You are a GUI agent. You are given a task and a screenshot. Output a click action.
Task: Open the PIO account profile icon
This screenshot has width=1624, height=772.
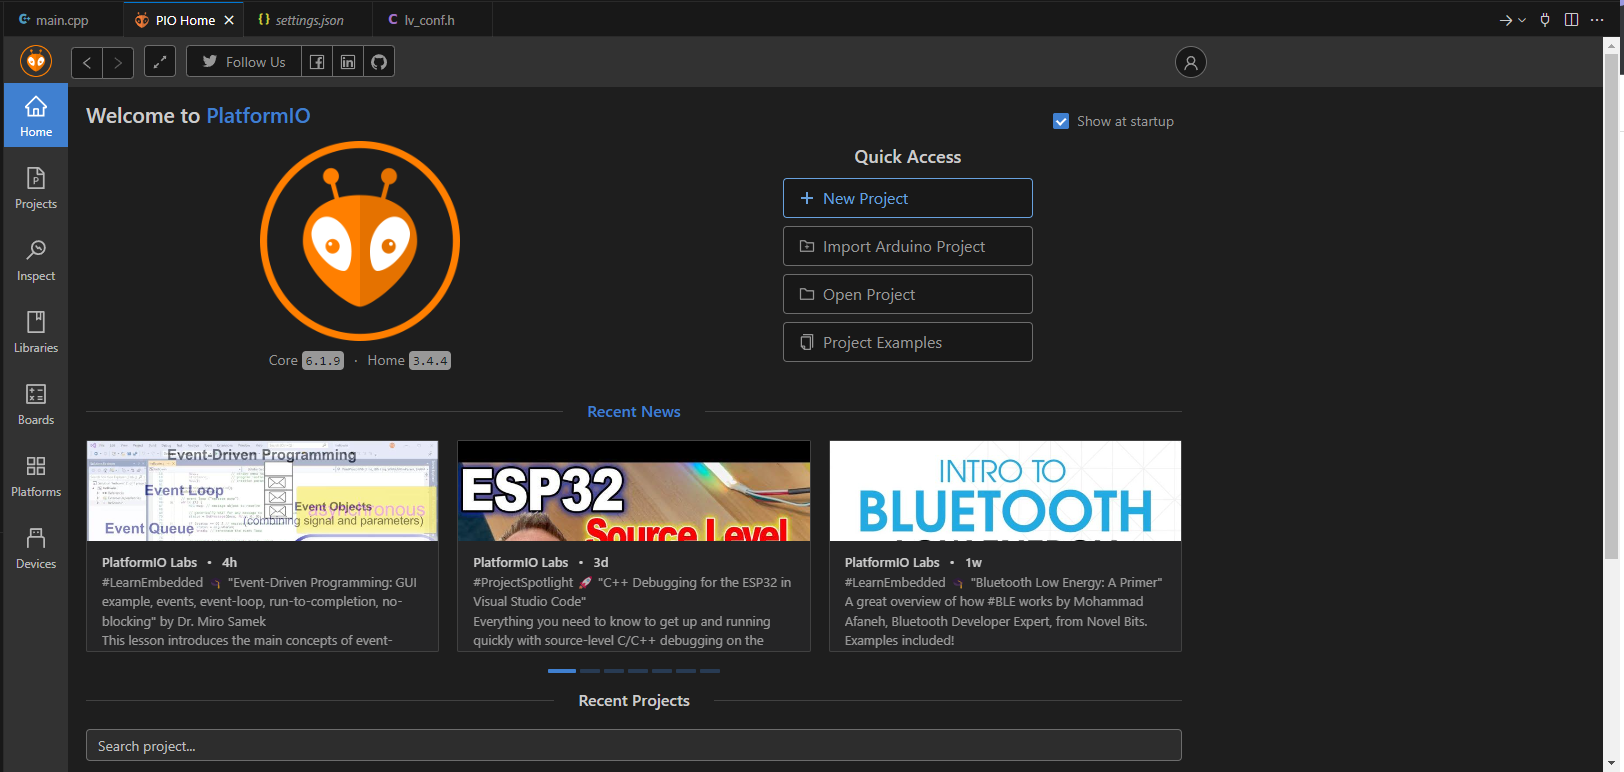(x=1190, y=62)
